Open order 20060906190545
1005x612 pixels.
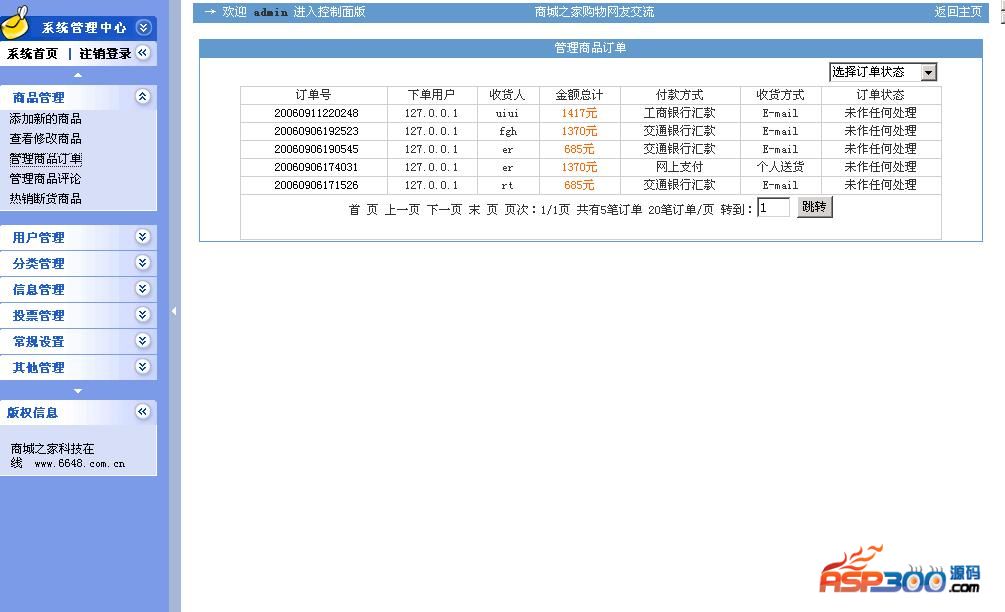(316, 149)
